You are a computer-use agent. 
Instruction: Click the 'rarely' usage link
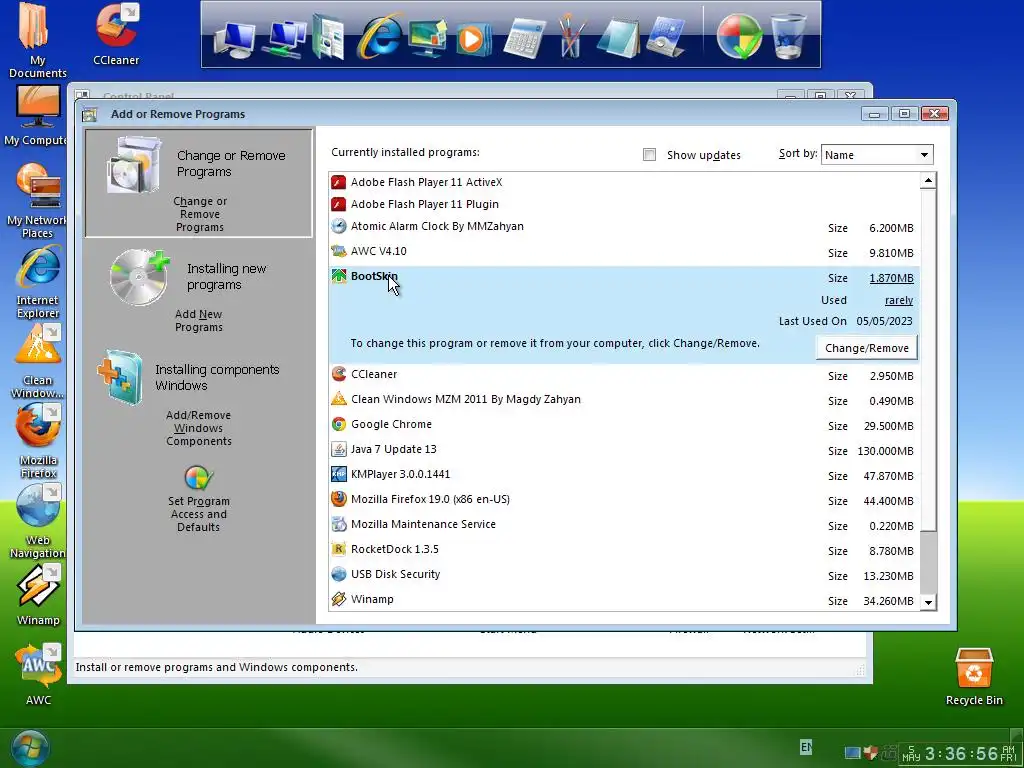click(899, 300)
